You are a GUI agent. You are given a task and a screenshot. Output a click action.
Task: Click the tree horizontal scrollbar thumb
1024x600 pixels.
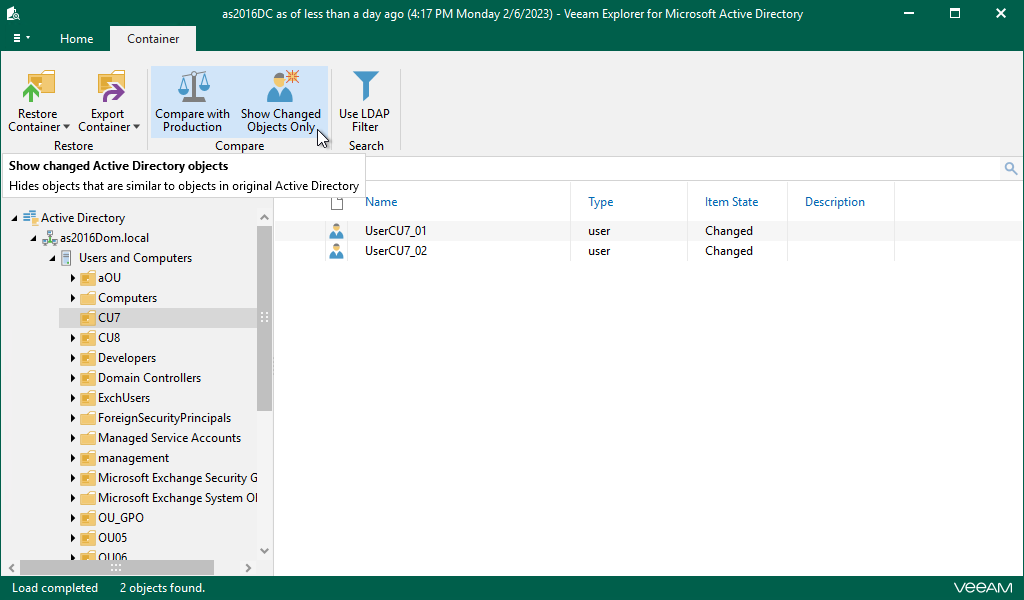click(116, 567)
